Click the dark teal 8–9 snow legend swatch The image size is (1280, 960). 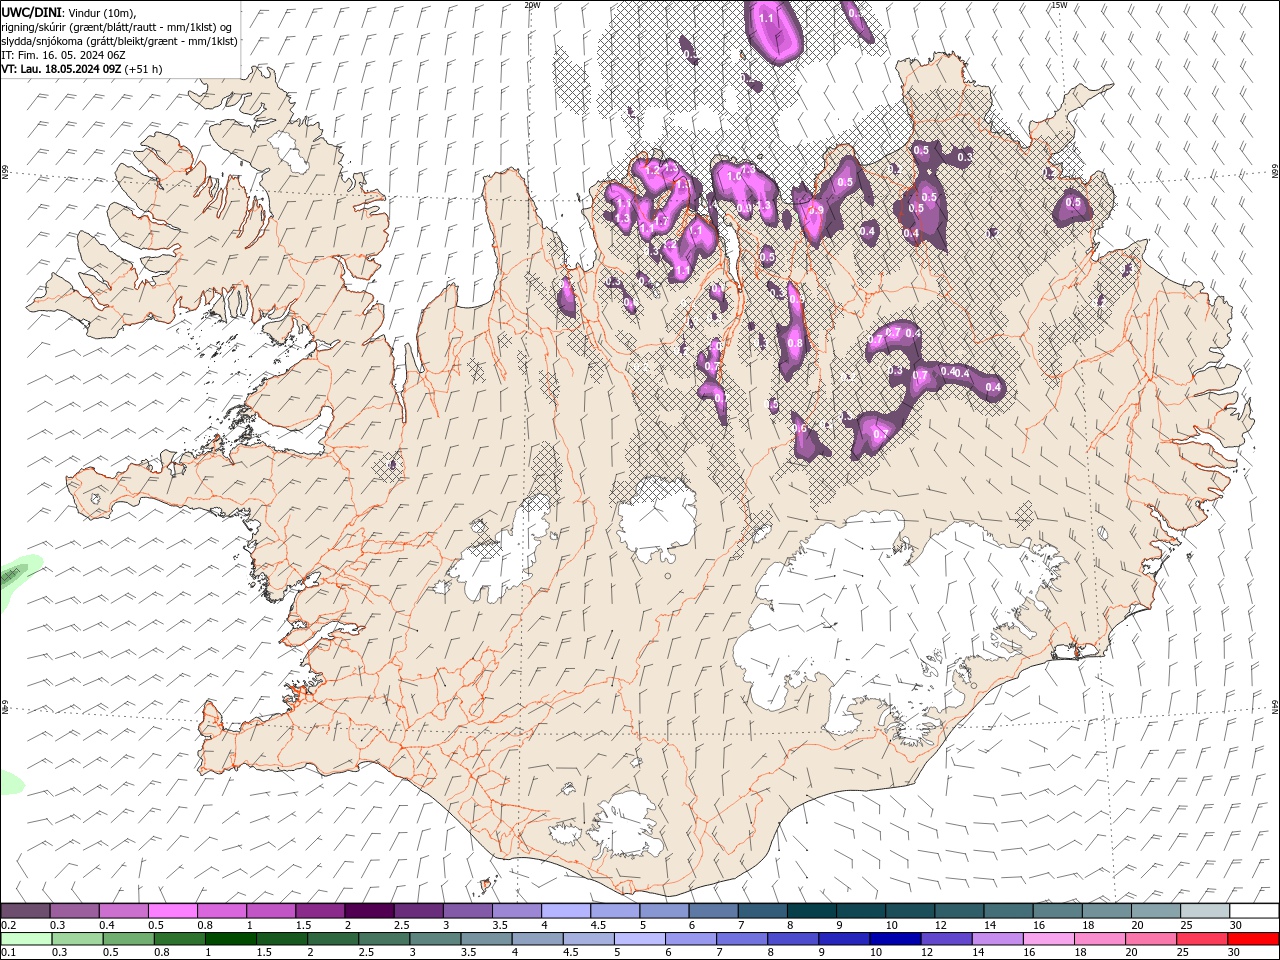pos(812,911)
